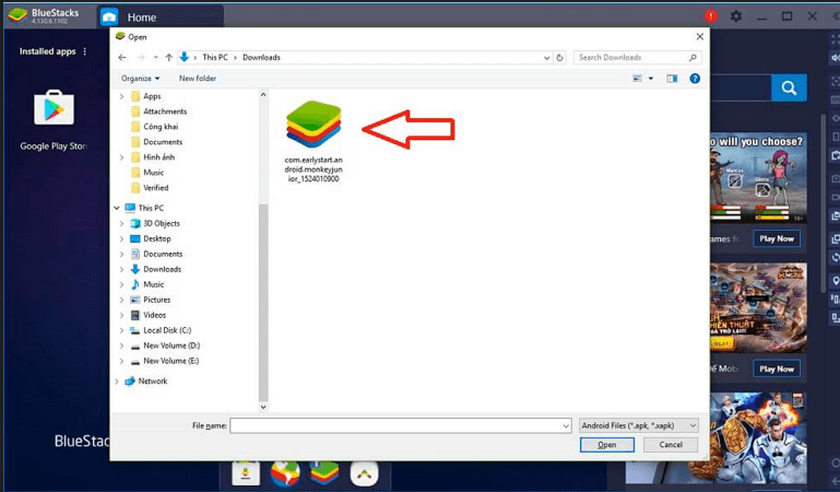Expand the Apps folder node
This screenshot has width=840, height=492.
(x=122, y=96)
